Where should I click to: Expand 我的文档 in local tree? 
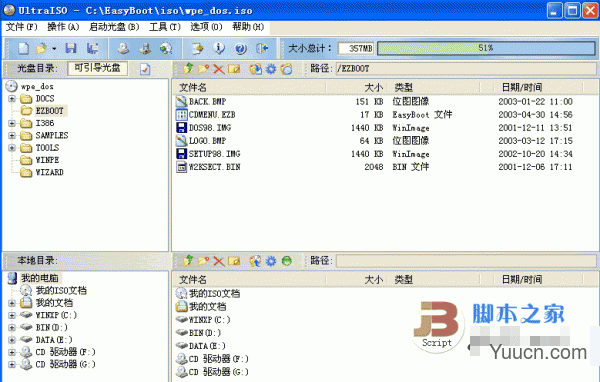(12, 303)
